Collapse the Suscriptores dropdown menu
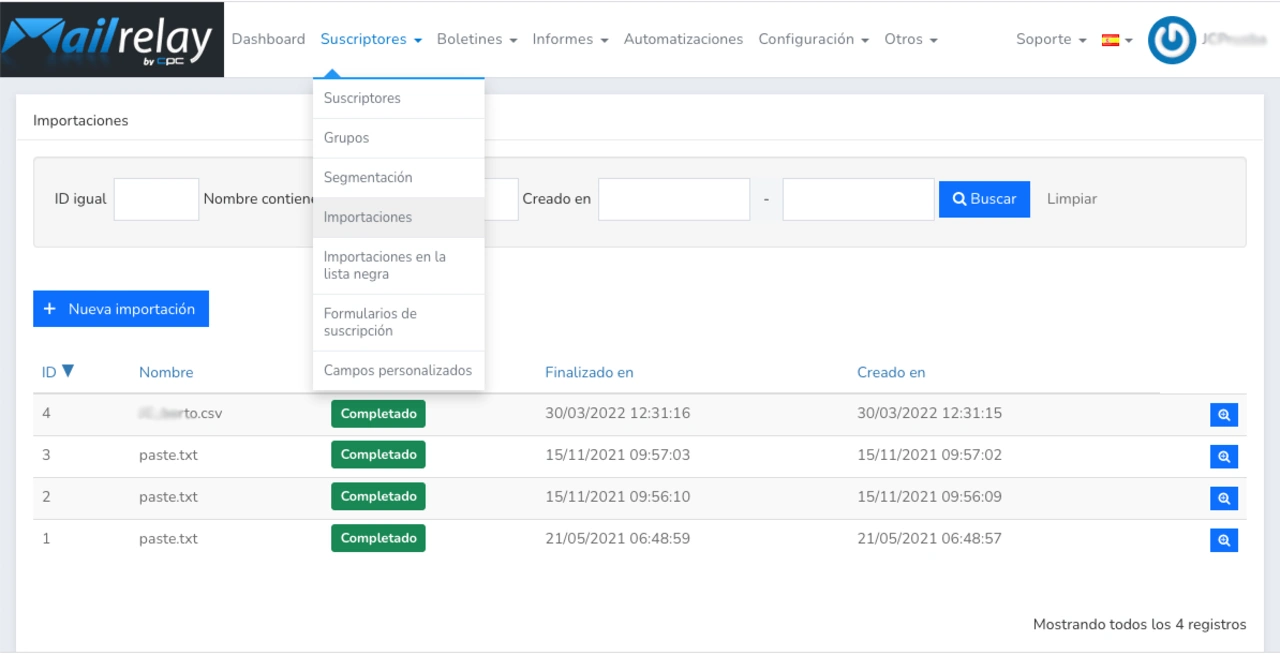The width and height of the screenshot is (1280, 655). pyautogui.click(x=371, y=39)
